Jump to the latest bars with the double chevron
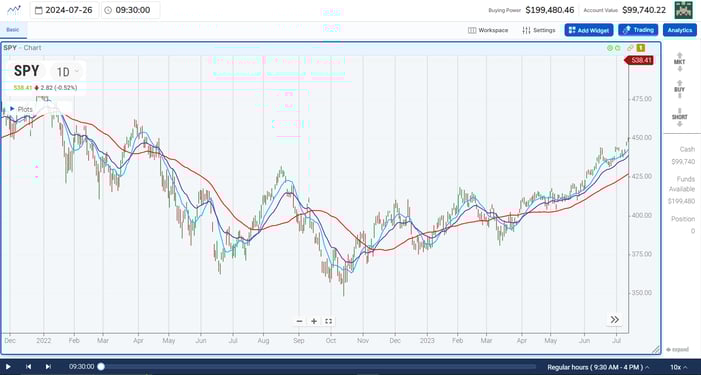701x375 pixels. [x=615, y=319]
